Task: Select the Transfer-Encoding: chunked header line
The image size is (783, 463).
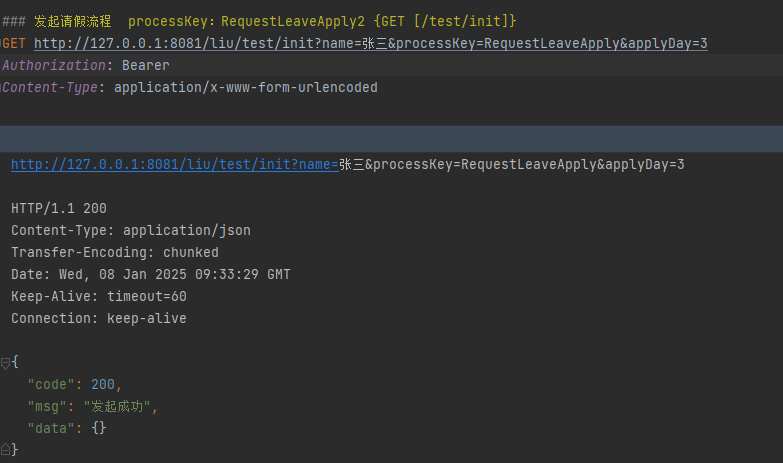Action: click(x=115, y=252)
